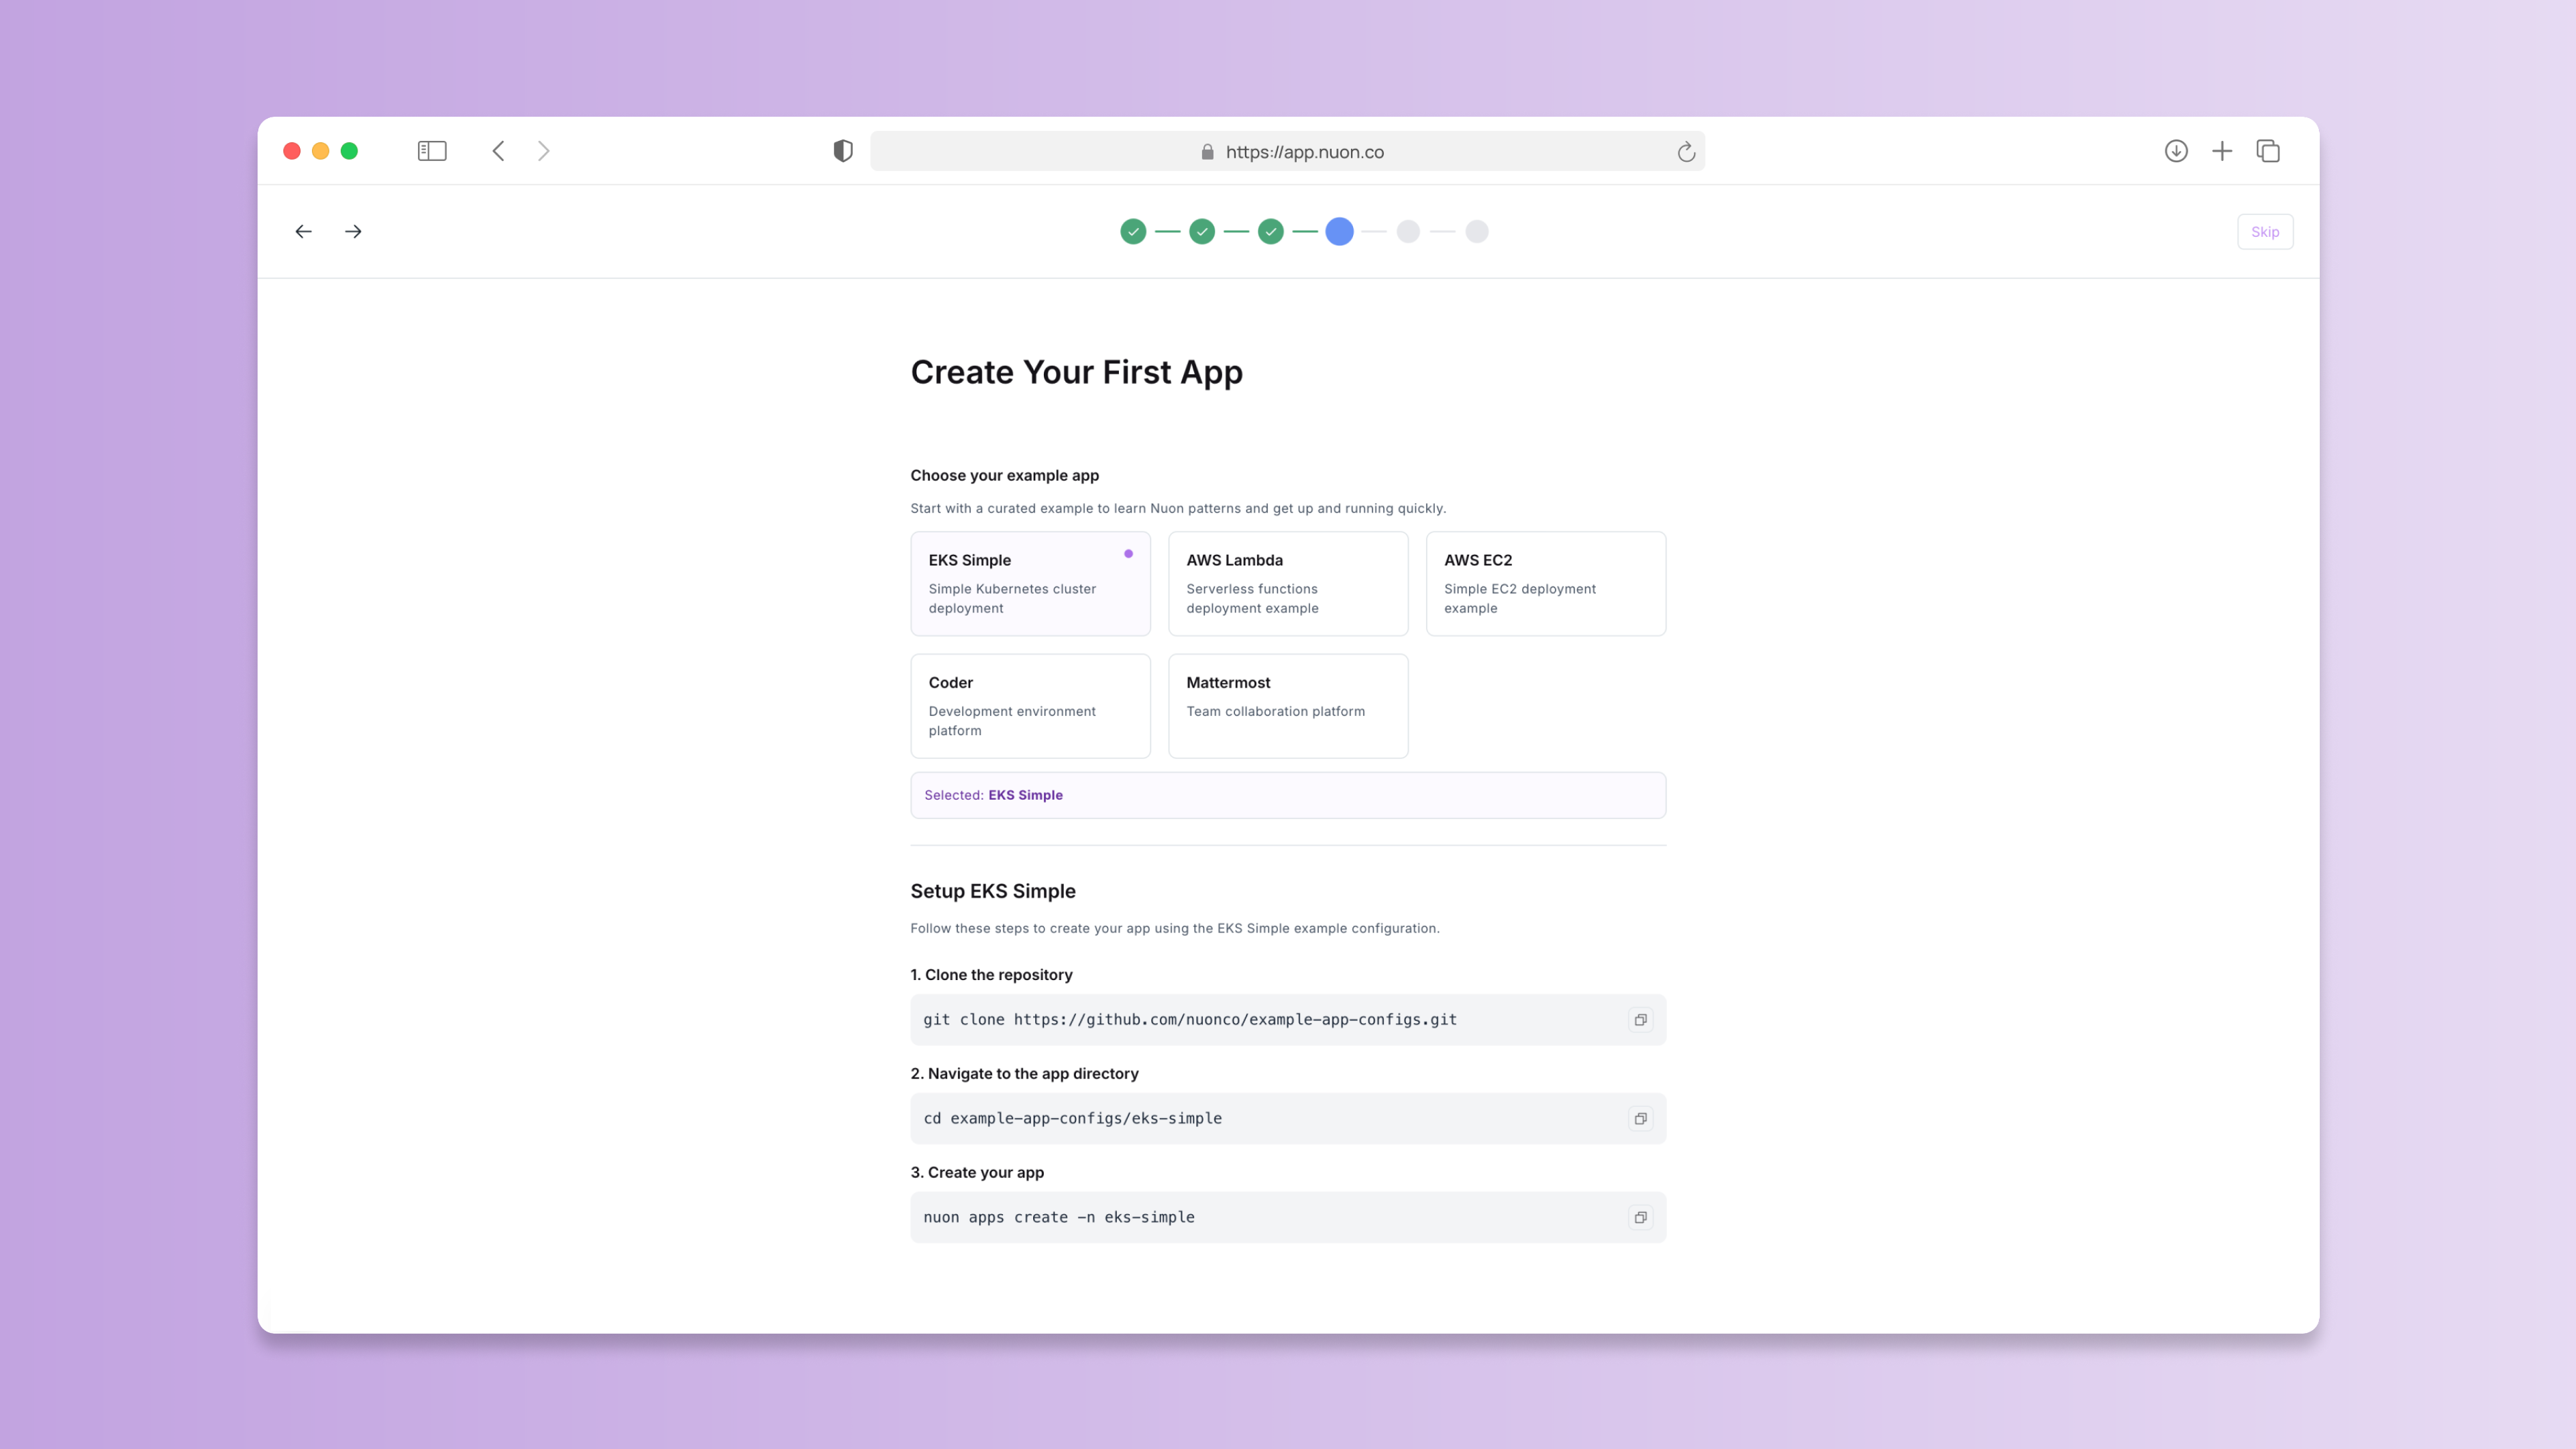Select the last gray step indicator
The image size is (2576, 1449).
point(1477,232)
